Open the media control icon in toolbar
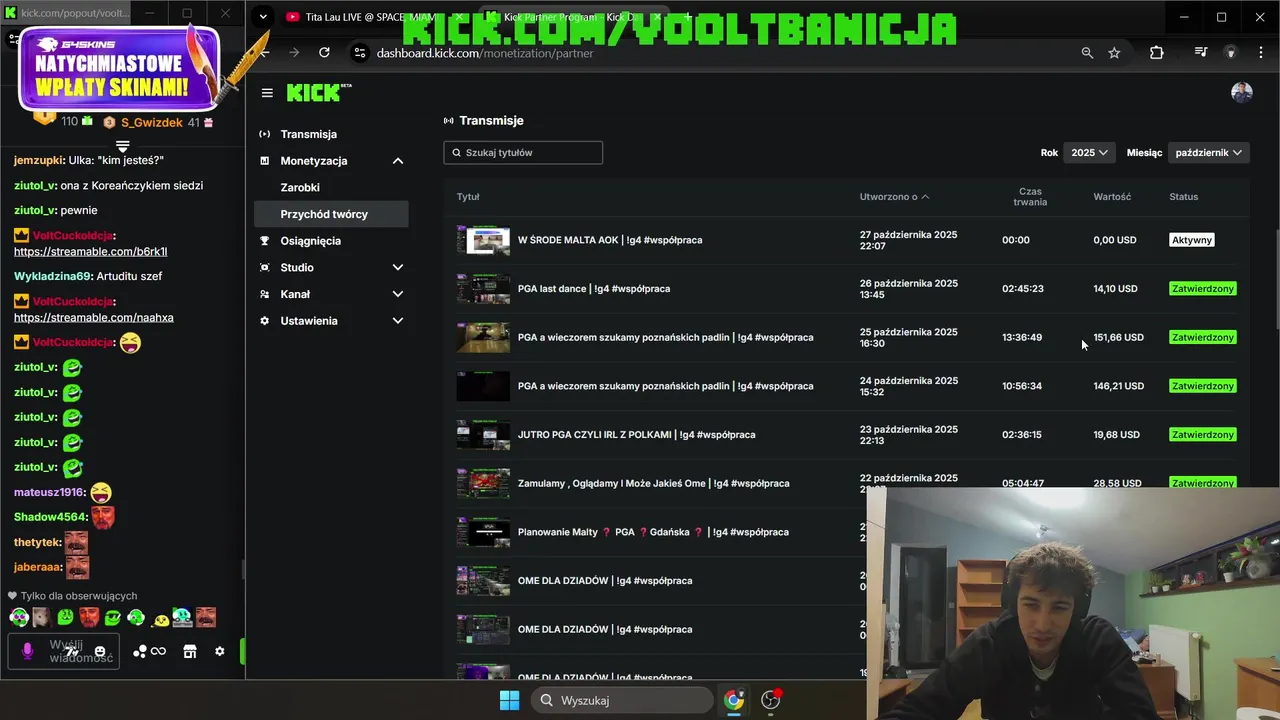The height and width of the screenshot is (720, 1280). 1201,53
